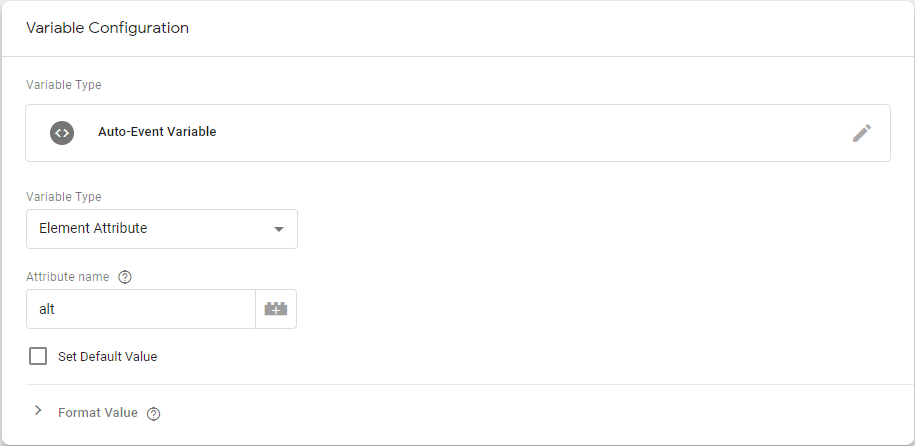Click the insert-variable brick icon
The image size is (915, 446).
(276, 309)
